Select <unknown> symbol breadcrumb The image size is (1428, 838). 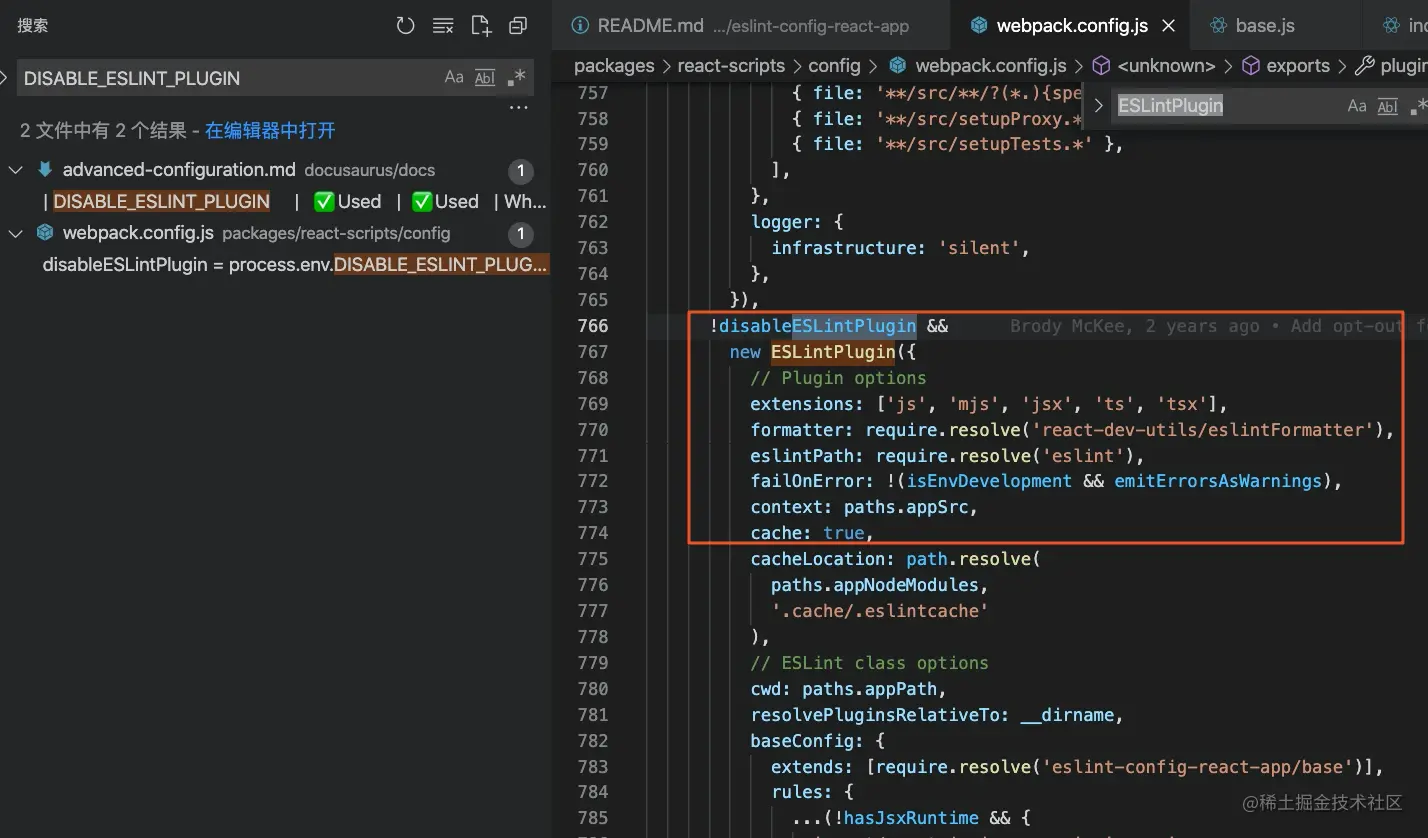click(1166, 66)
